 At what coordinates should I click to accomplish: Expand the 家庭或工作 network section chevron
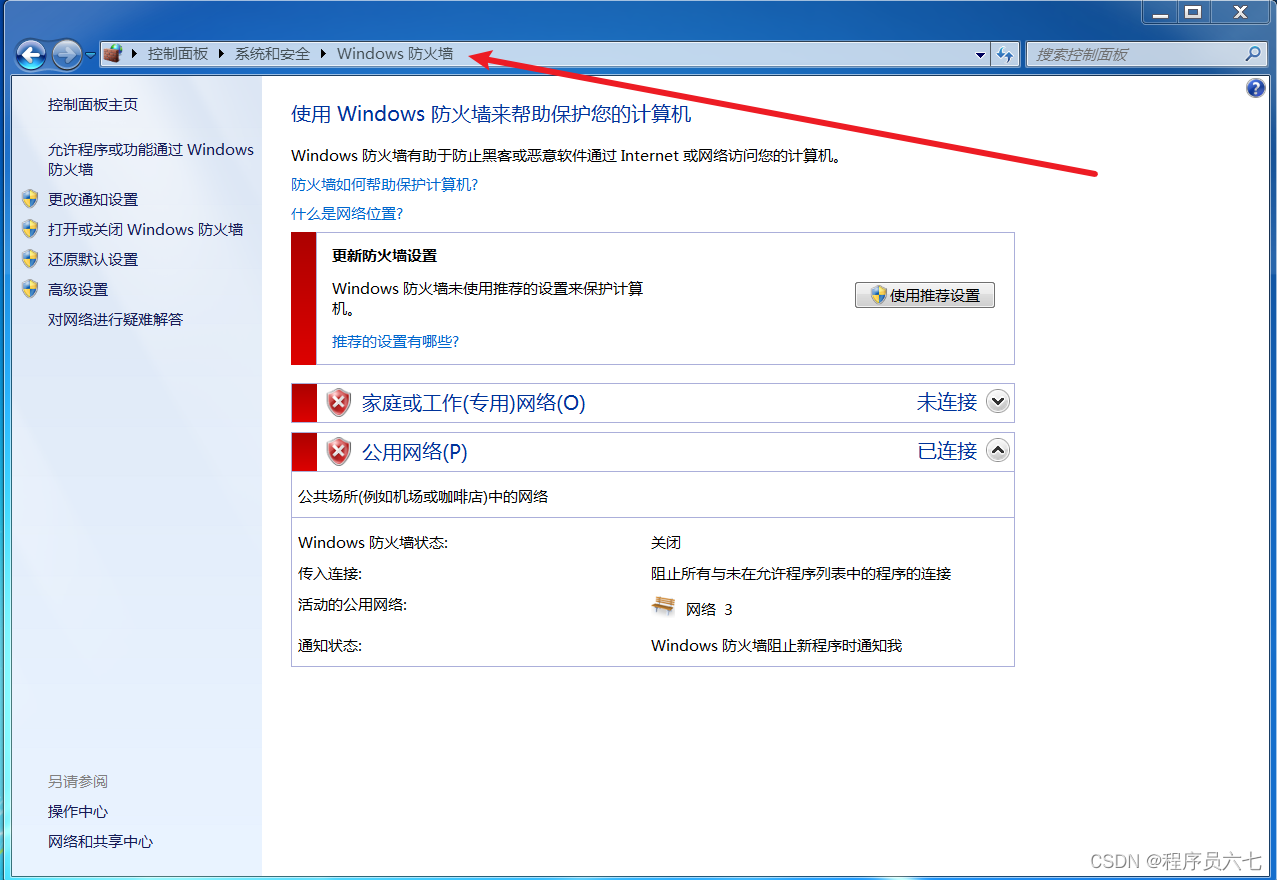(x=998, y=401)
